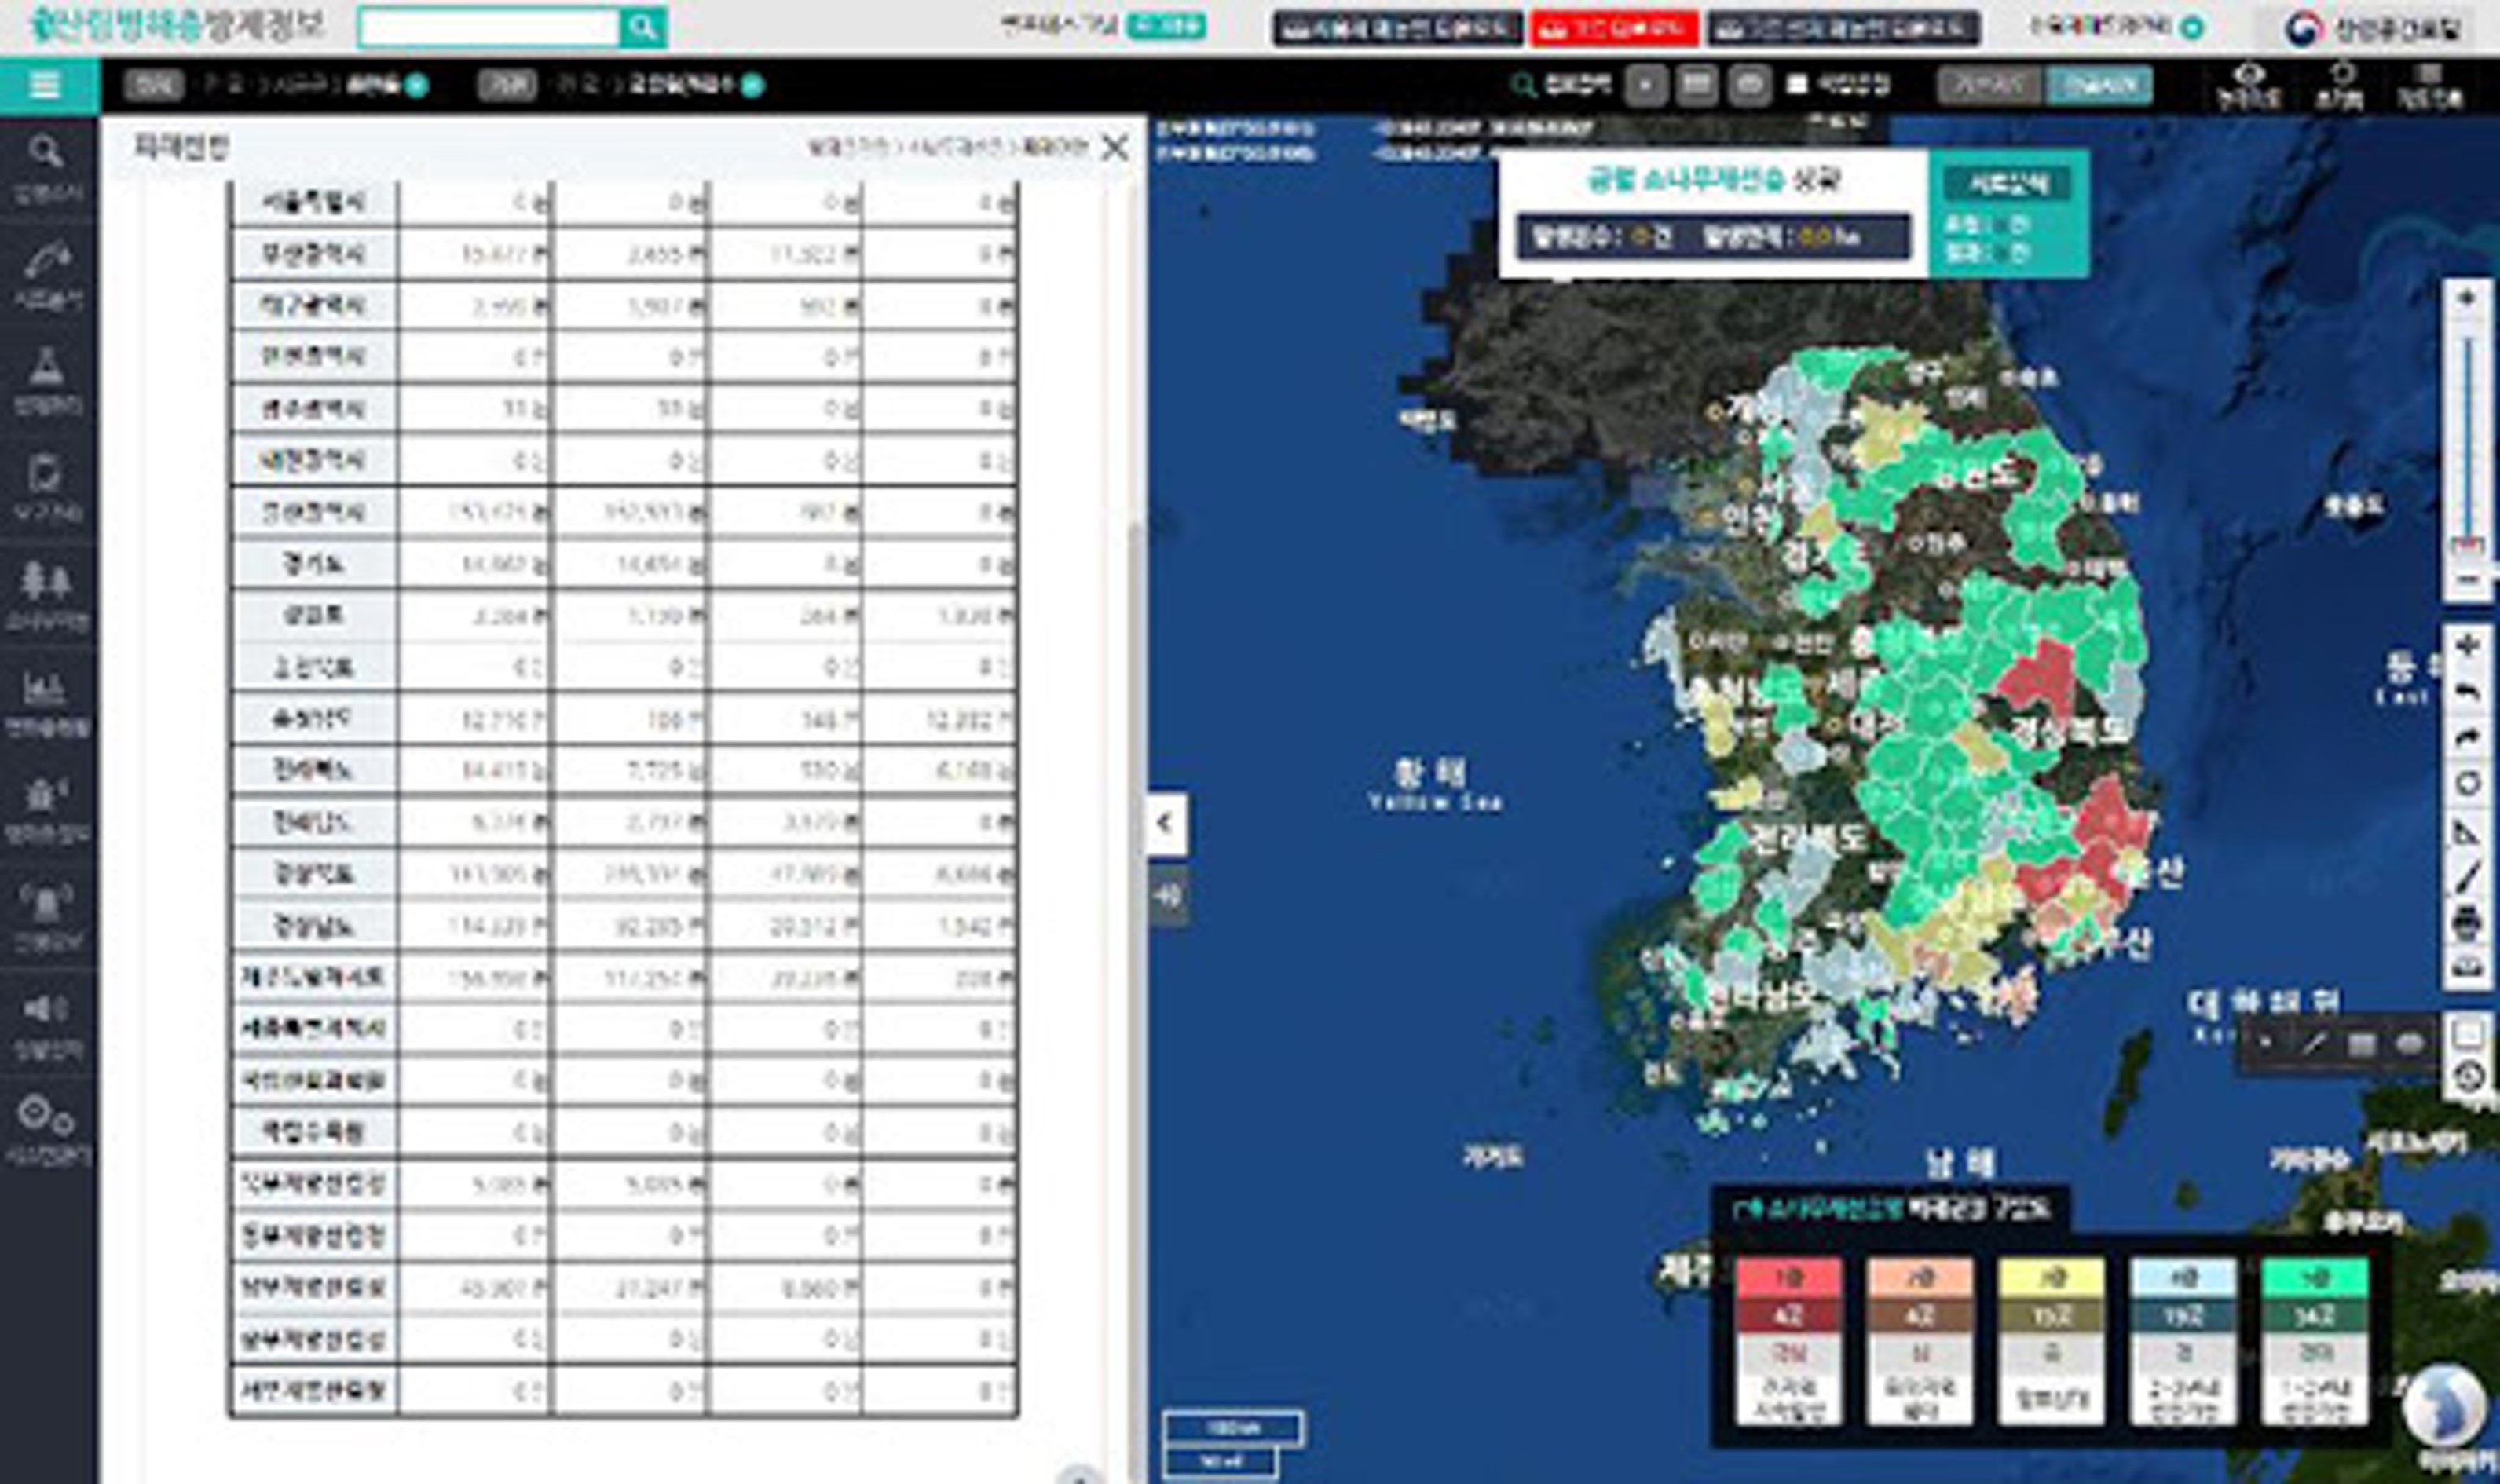Zoom in with the map plus button
This screenshot has width=2500, height=1484.
coord(2466,299)
